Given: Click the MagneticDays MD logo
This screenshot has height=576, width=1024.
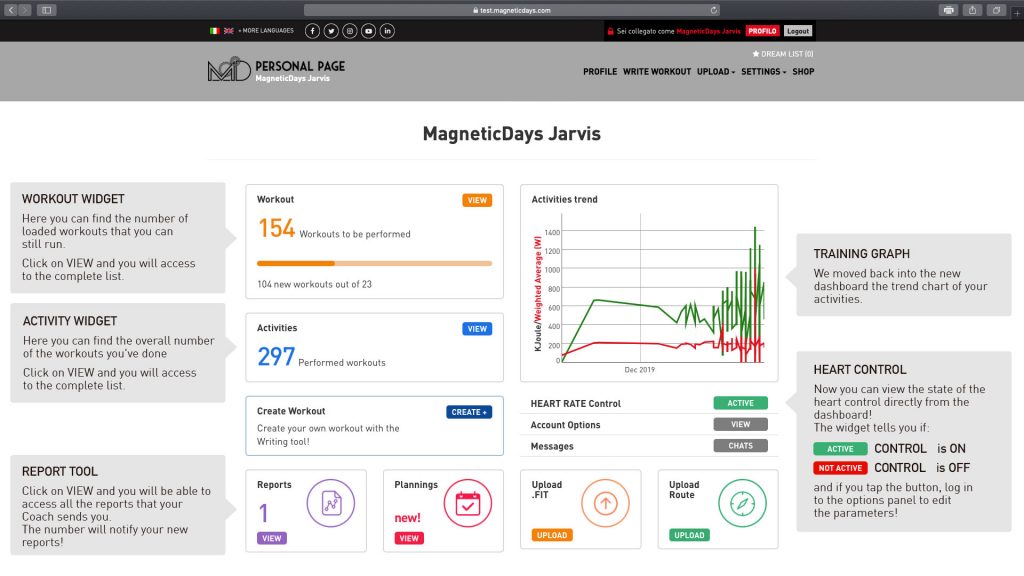Looking at the screenshot, I should coord(229,69).
